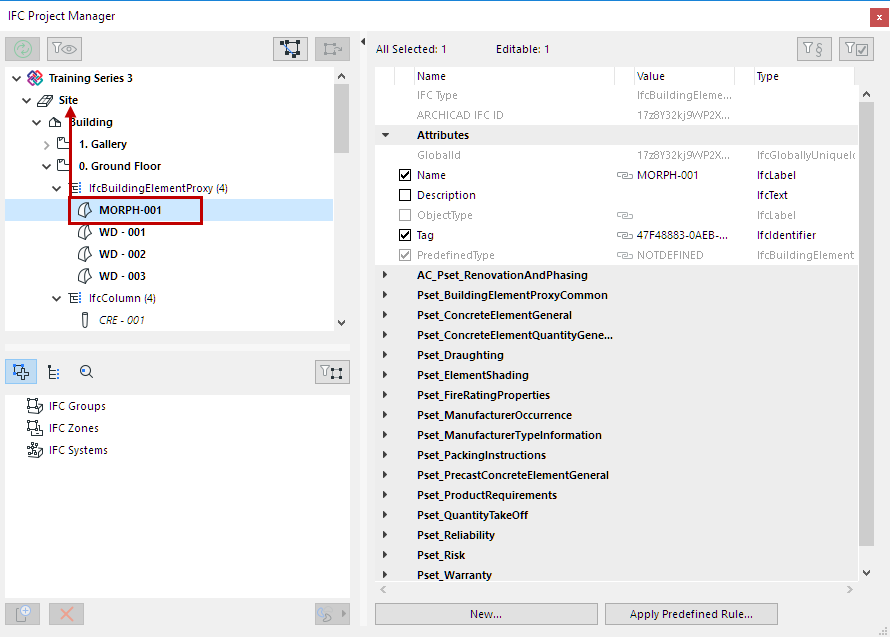Expand Pset_FireRatingProperties property set

tap(385, 395)
